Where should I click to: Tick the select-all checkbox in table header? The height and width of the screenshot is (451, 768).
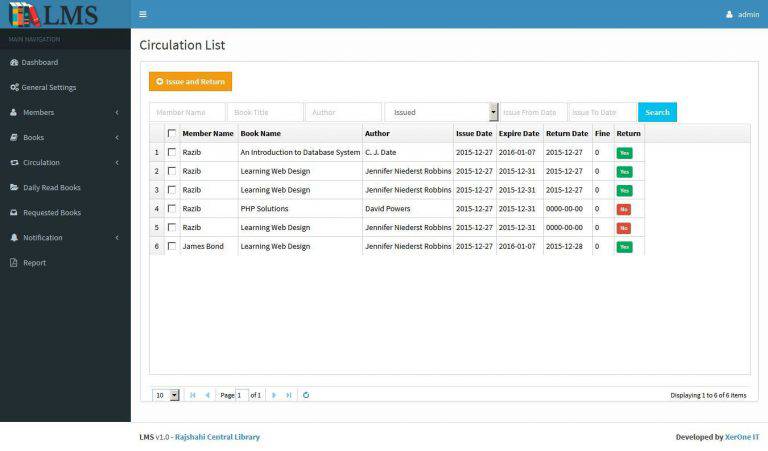[x=172, y=133]
